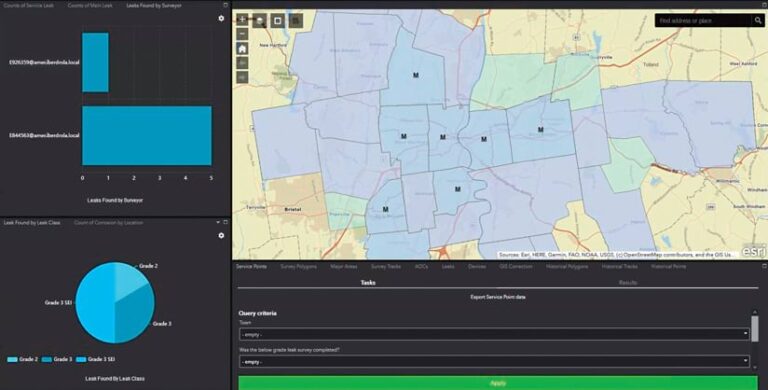Open the Historical Points tab
Image resolution: width=768 pixels, height=390 pixels.
click(668, 267)
